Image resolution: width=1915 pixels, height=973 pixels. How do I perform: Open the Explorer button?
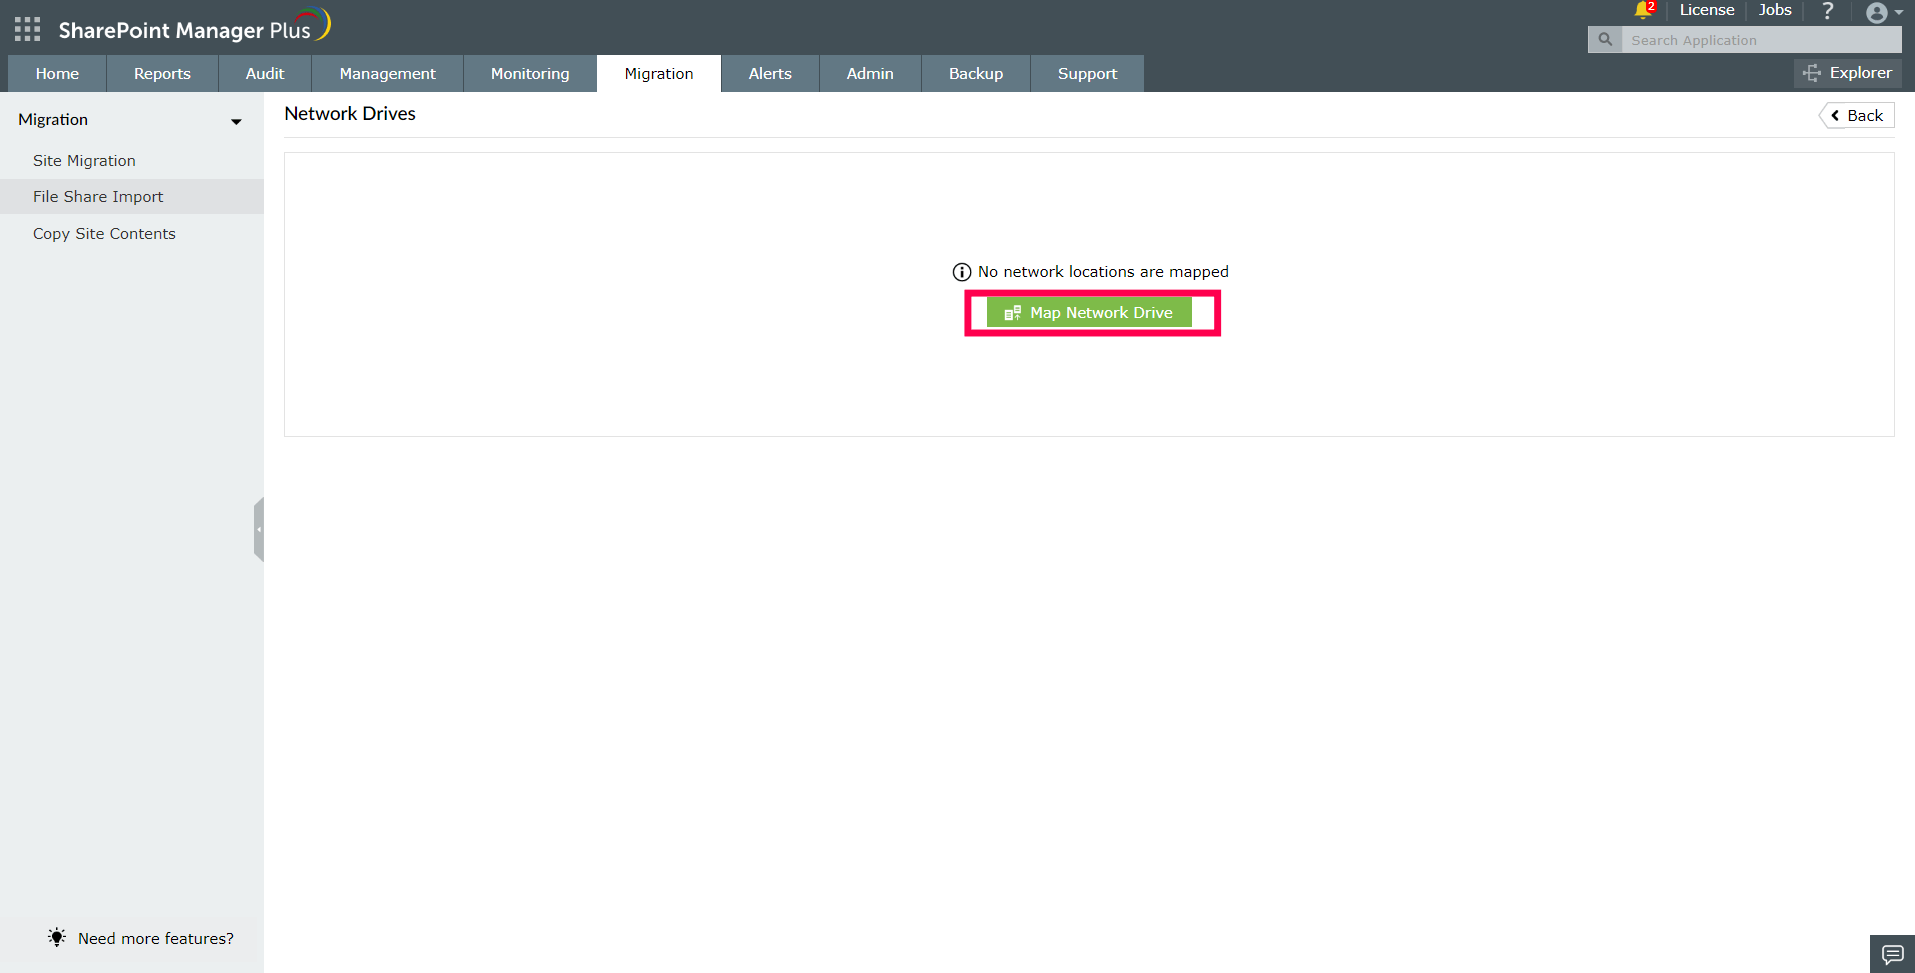point(1848,73)
